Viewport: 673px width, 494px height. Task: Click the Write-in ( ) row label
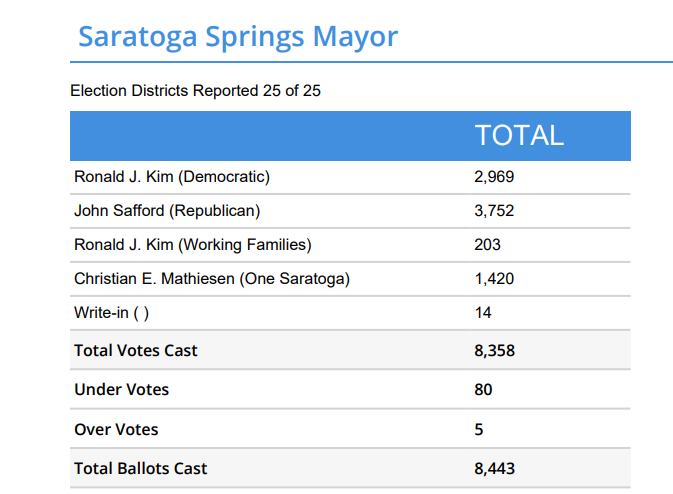tap(112, 313)
